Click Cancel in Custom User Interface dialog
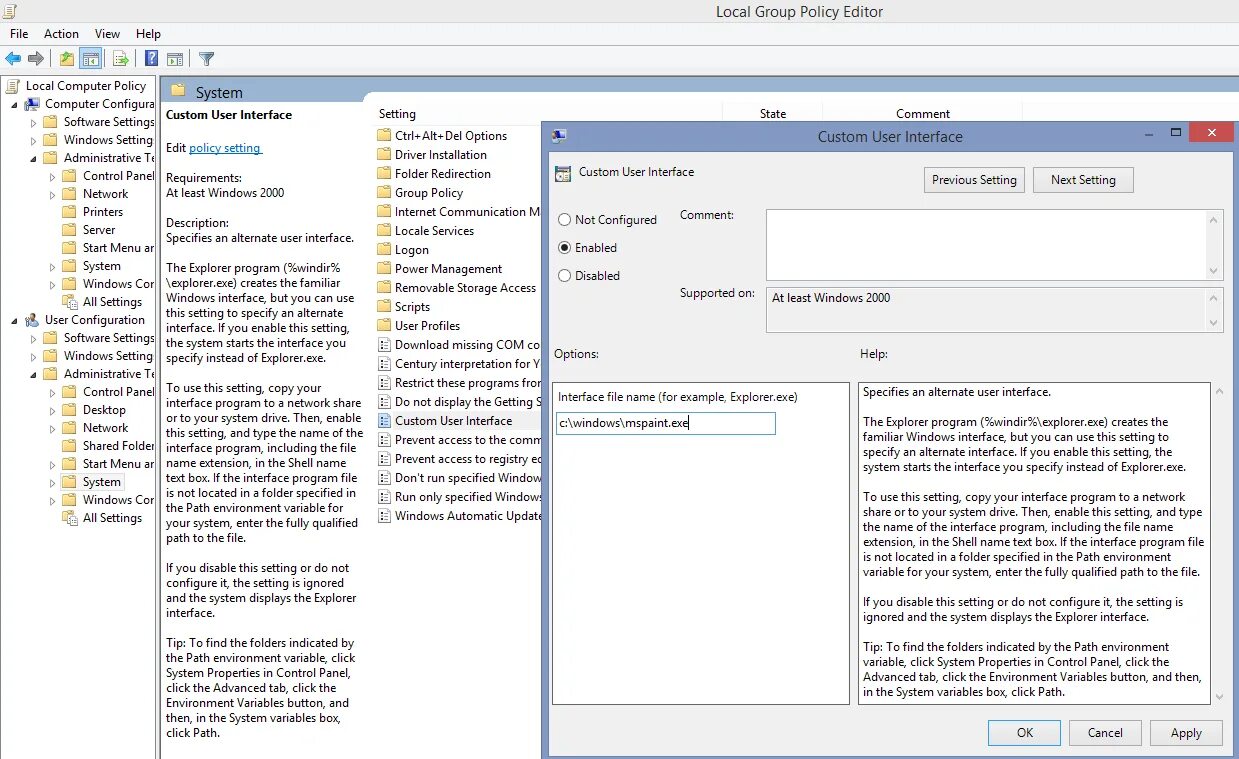The width and height of the screenshot is (1239, 759). [x=1105, y=733]
